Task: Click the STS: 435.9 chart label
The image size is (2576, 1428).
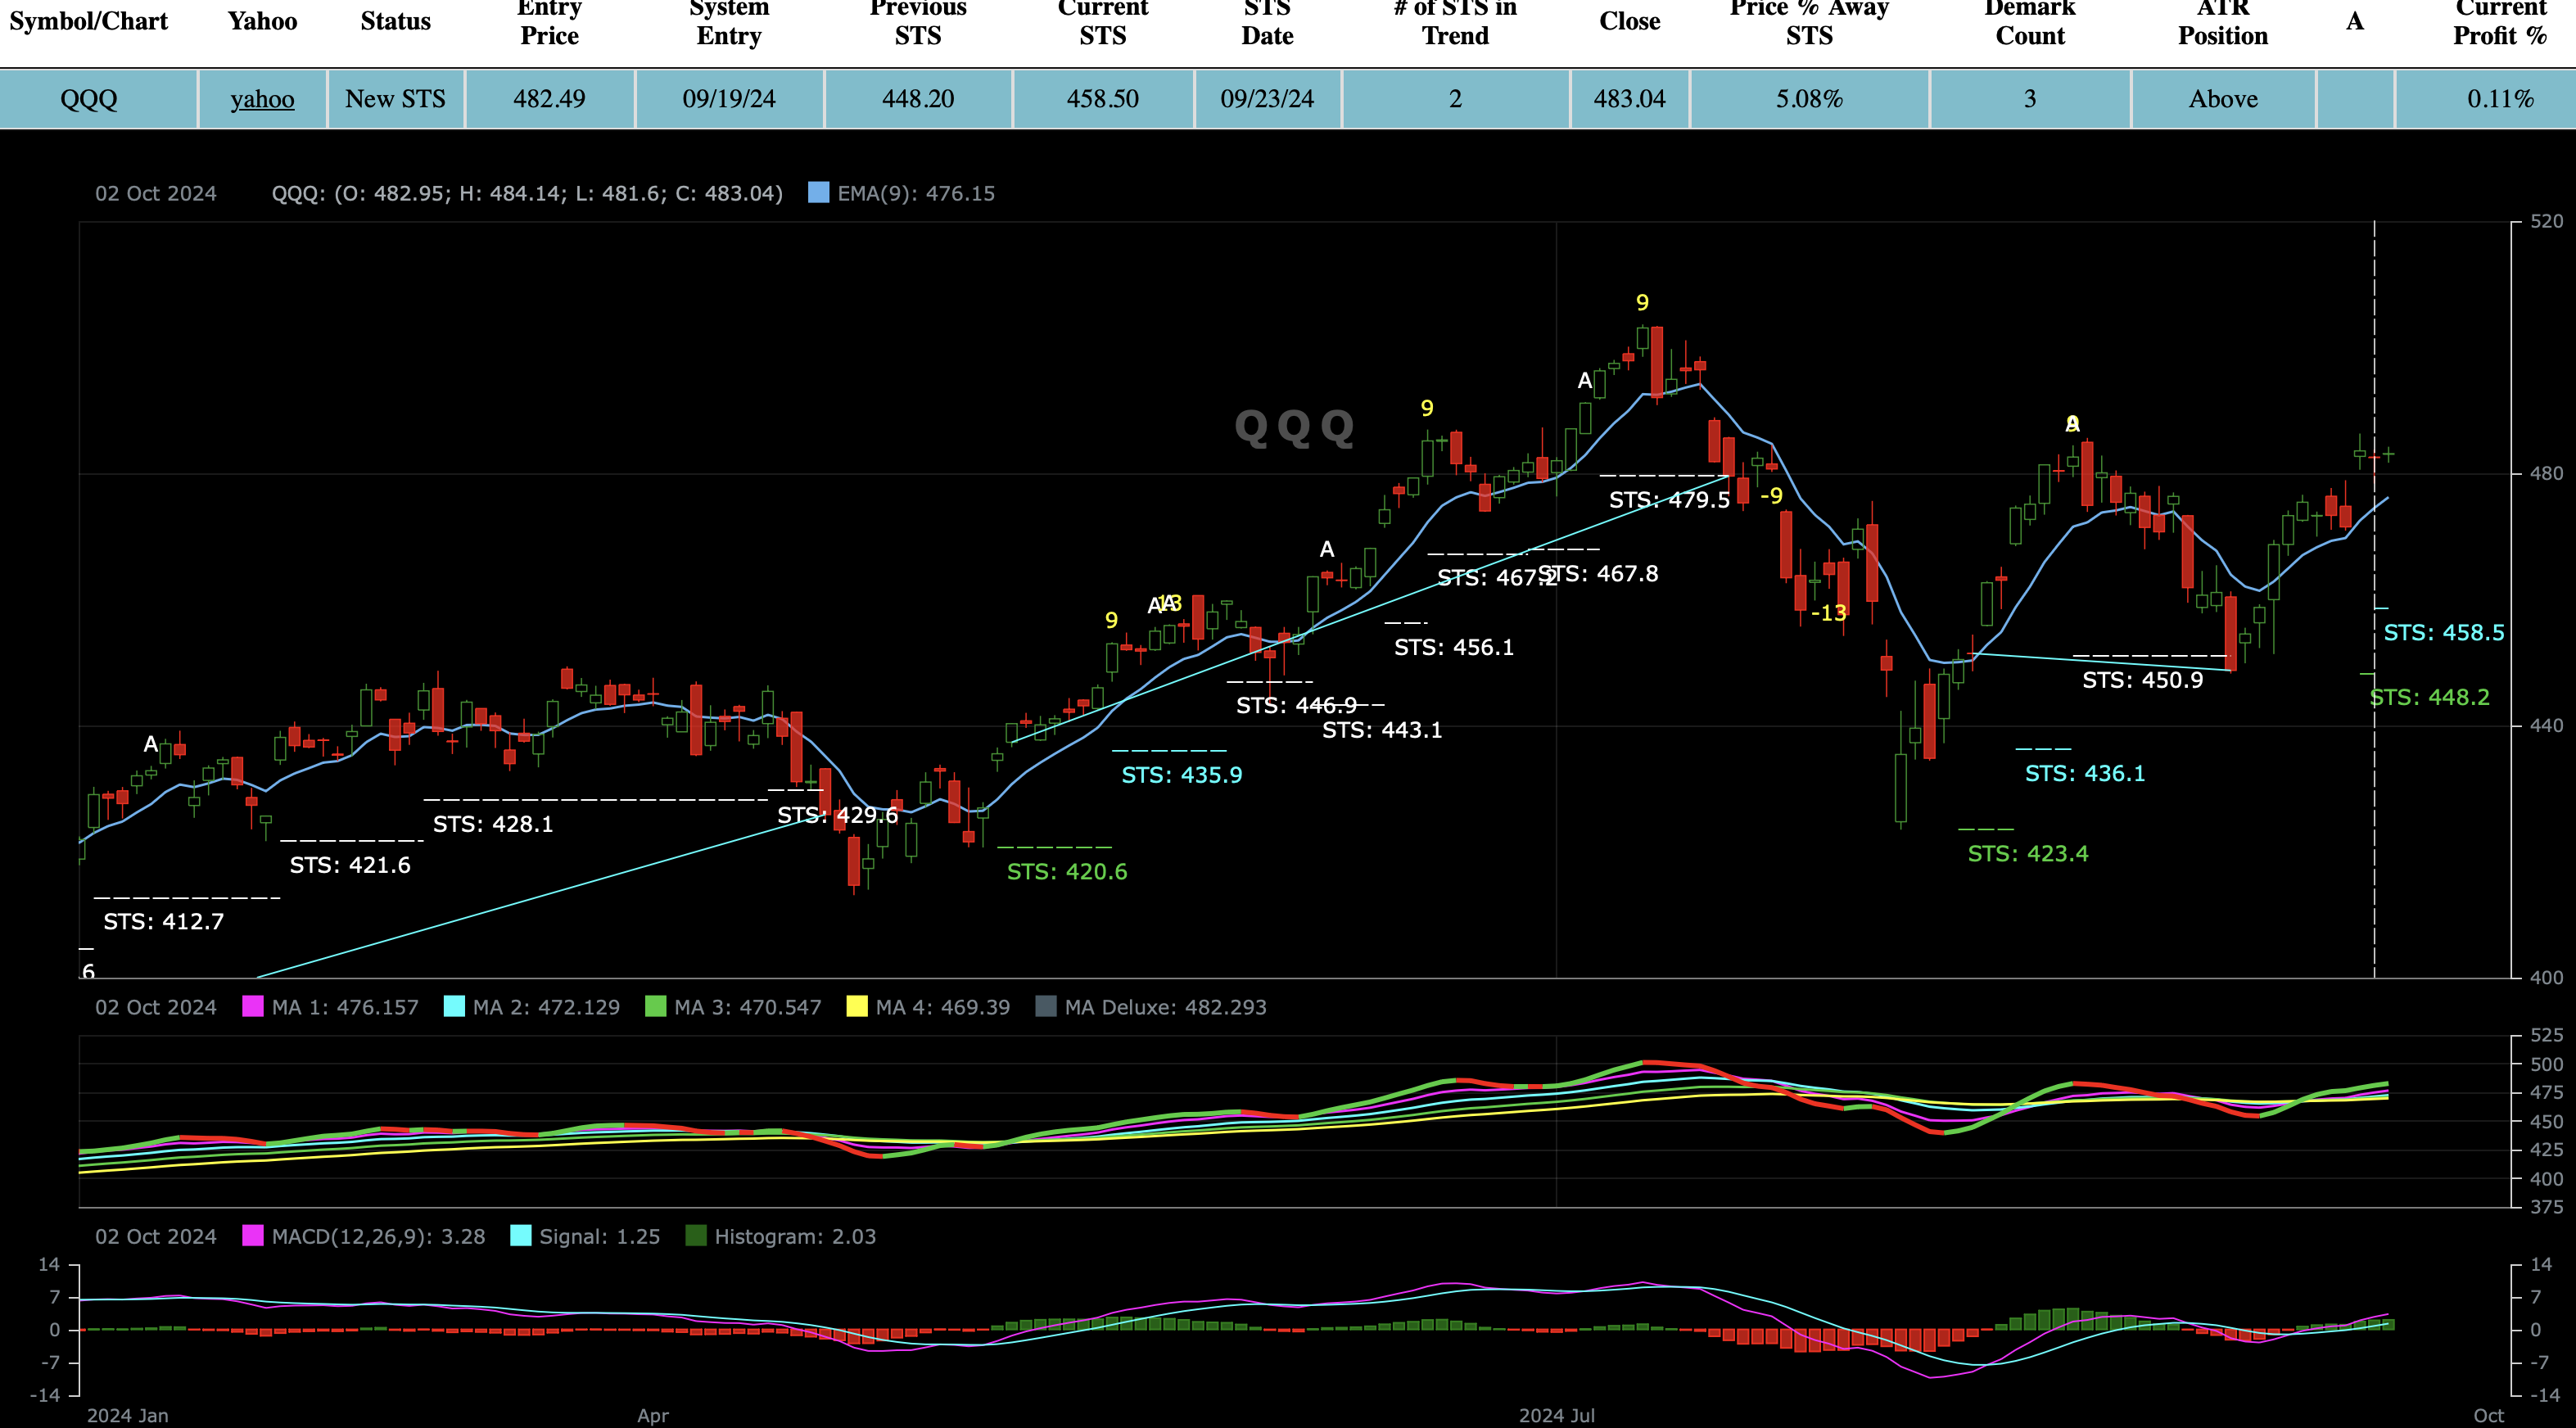Action: tap(1182, 775)
